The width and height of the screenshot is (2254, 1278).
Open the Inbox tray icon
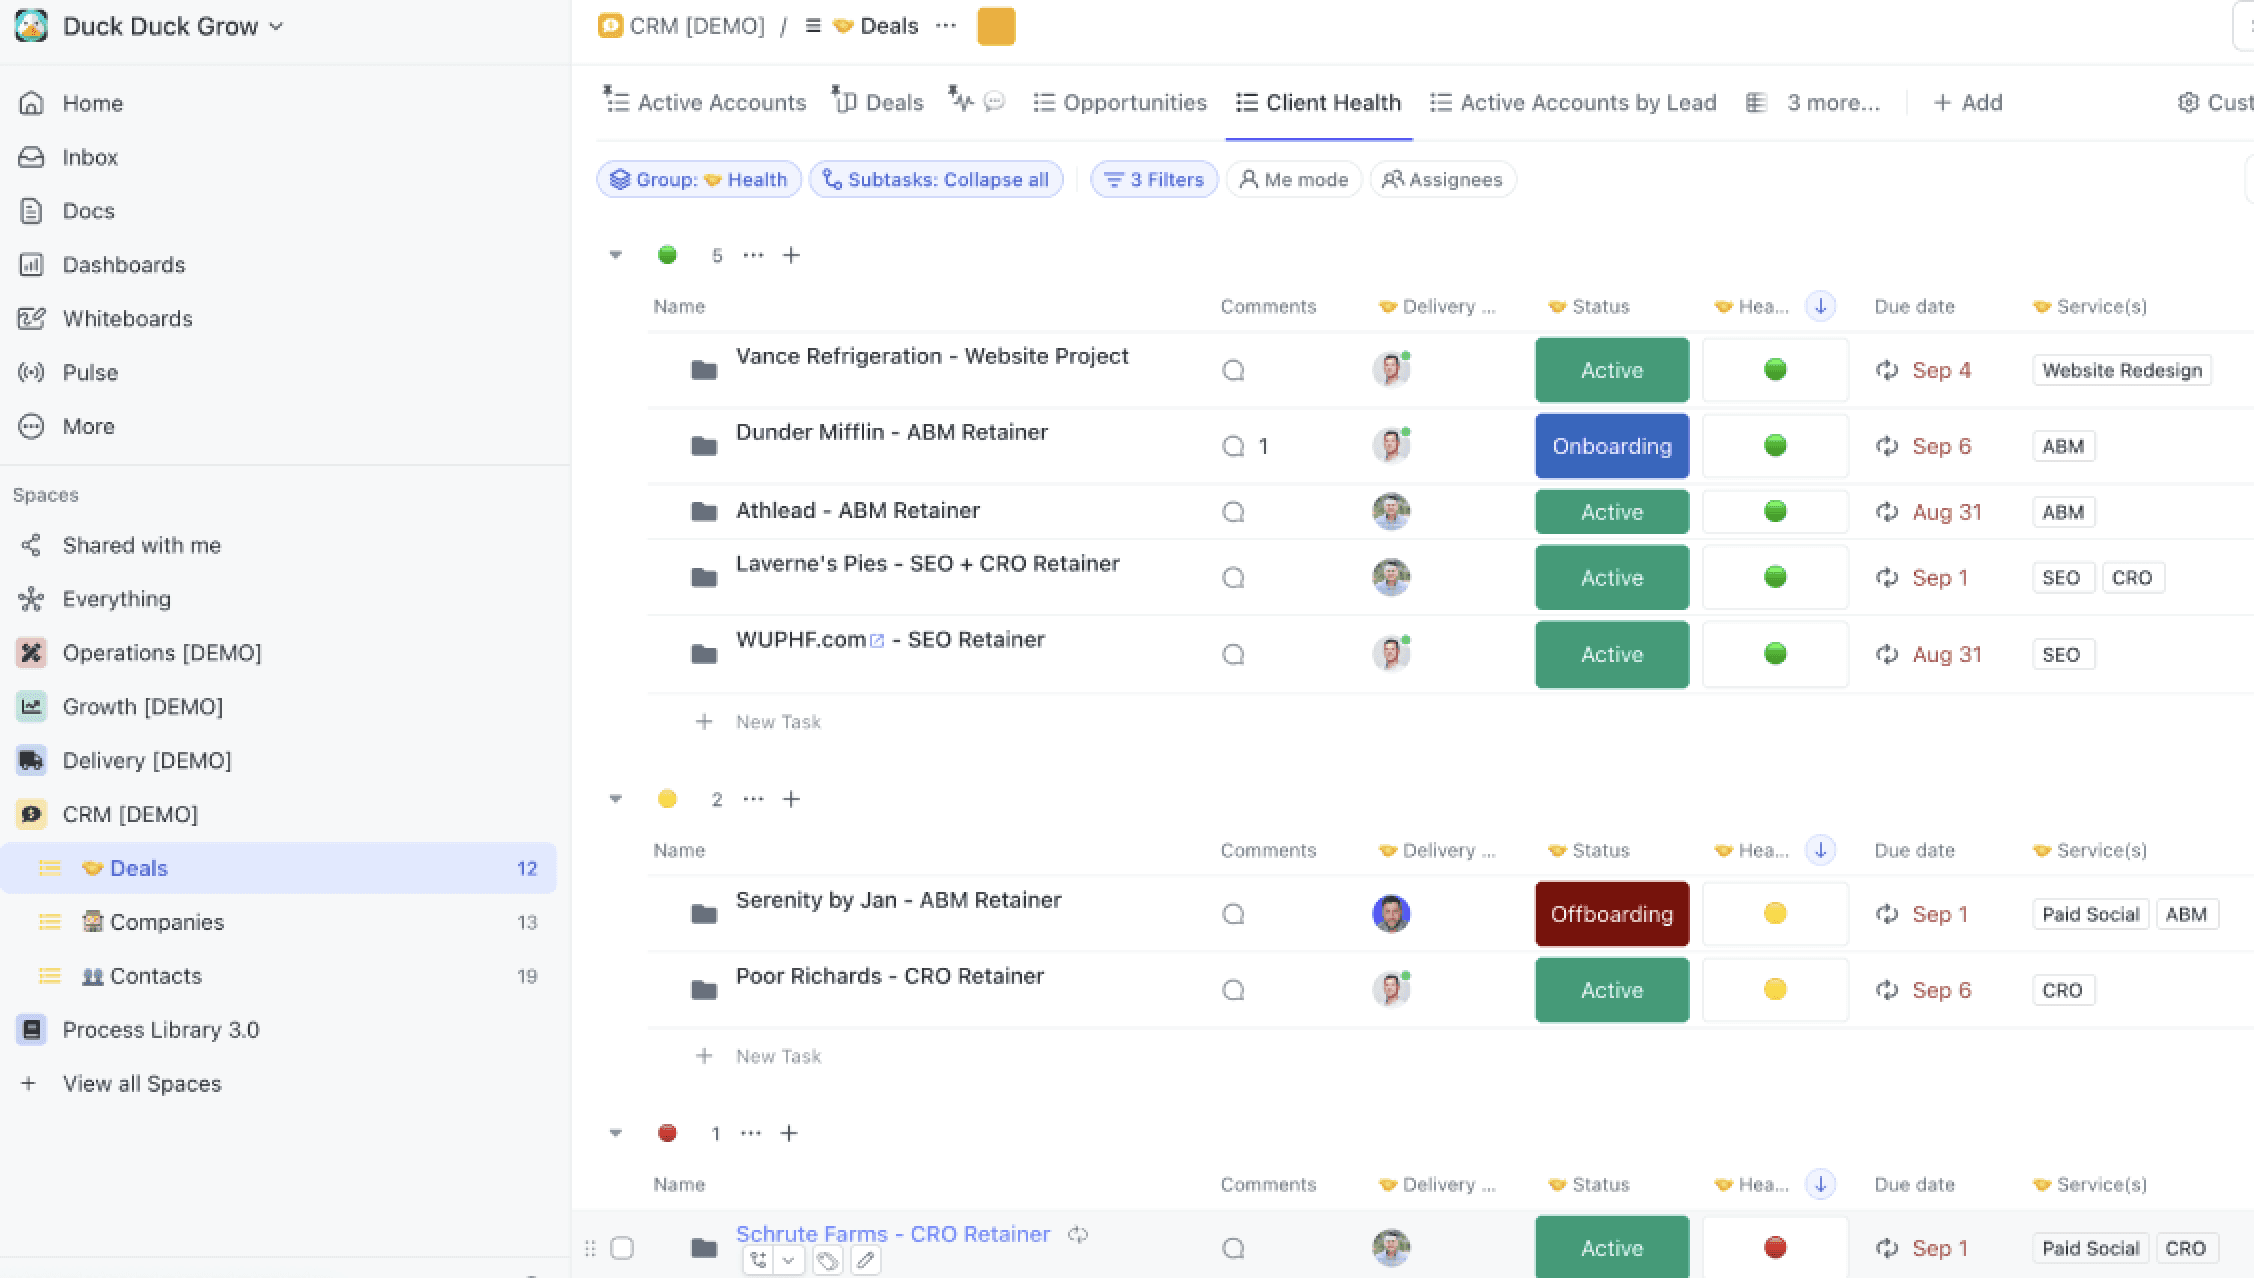(31, 157)
